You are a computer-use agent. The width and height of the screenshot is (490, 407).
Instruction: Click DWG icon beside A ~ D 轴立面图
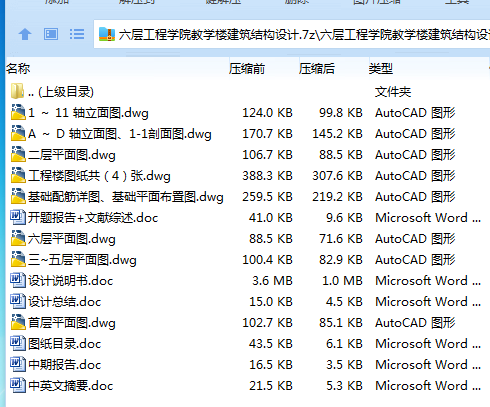[18, 133]
